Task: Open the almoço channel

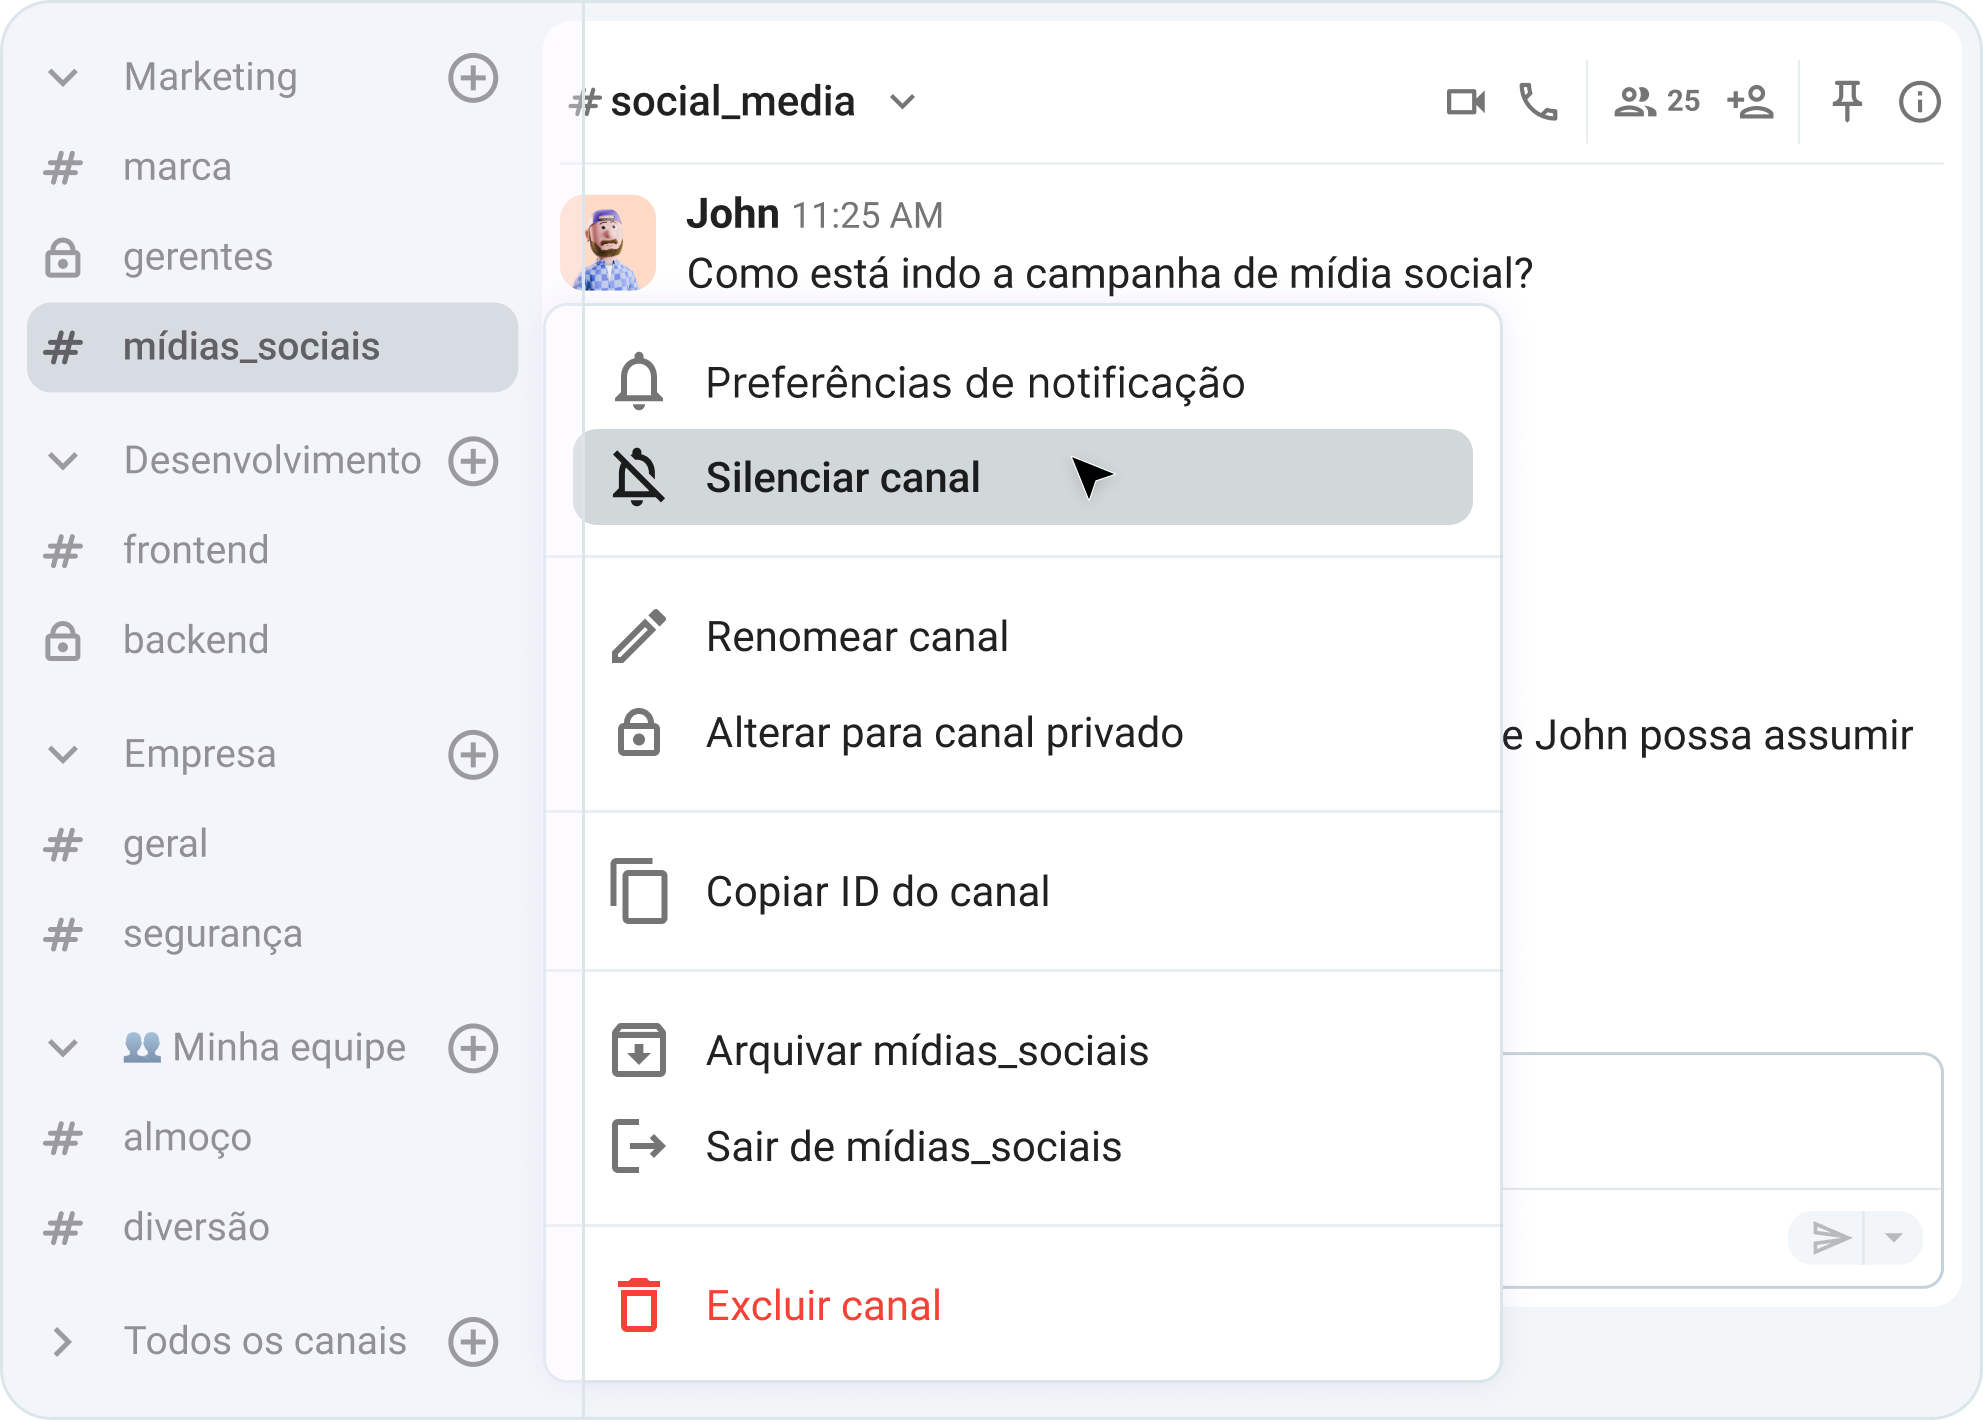Action: tap(272, 1138)
